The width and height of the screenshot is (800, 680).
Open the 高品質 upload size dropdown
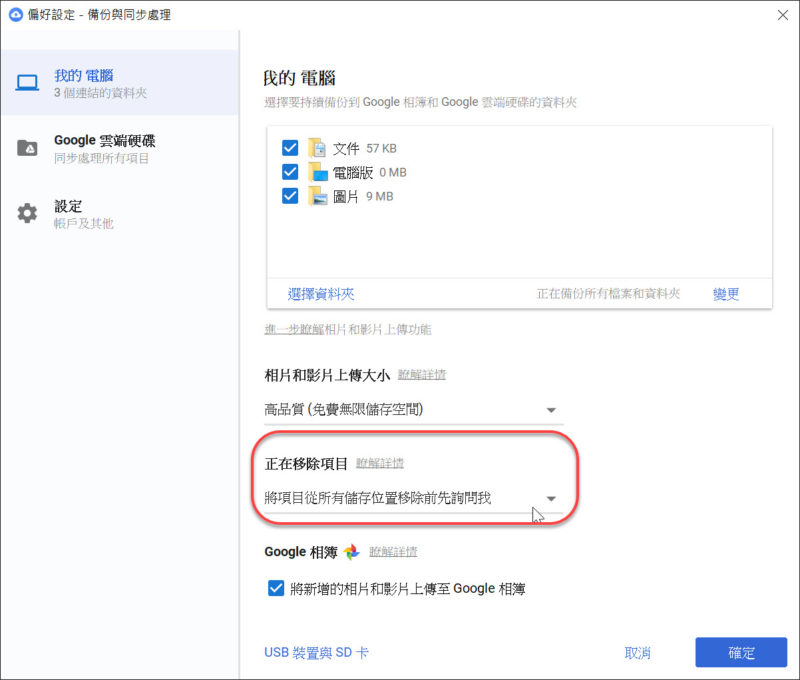(x=413, y=410)
